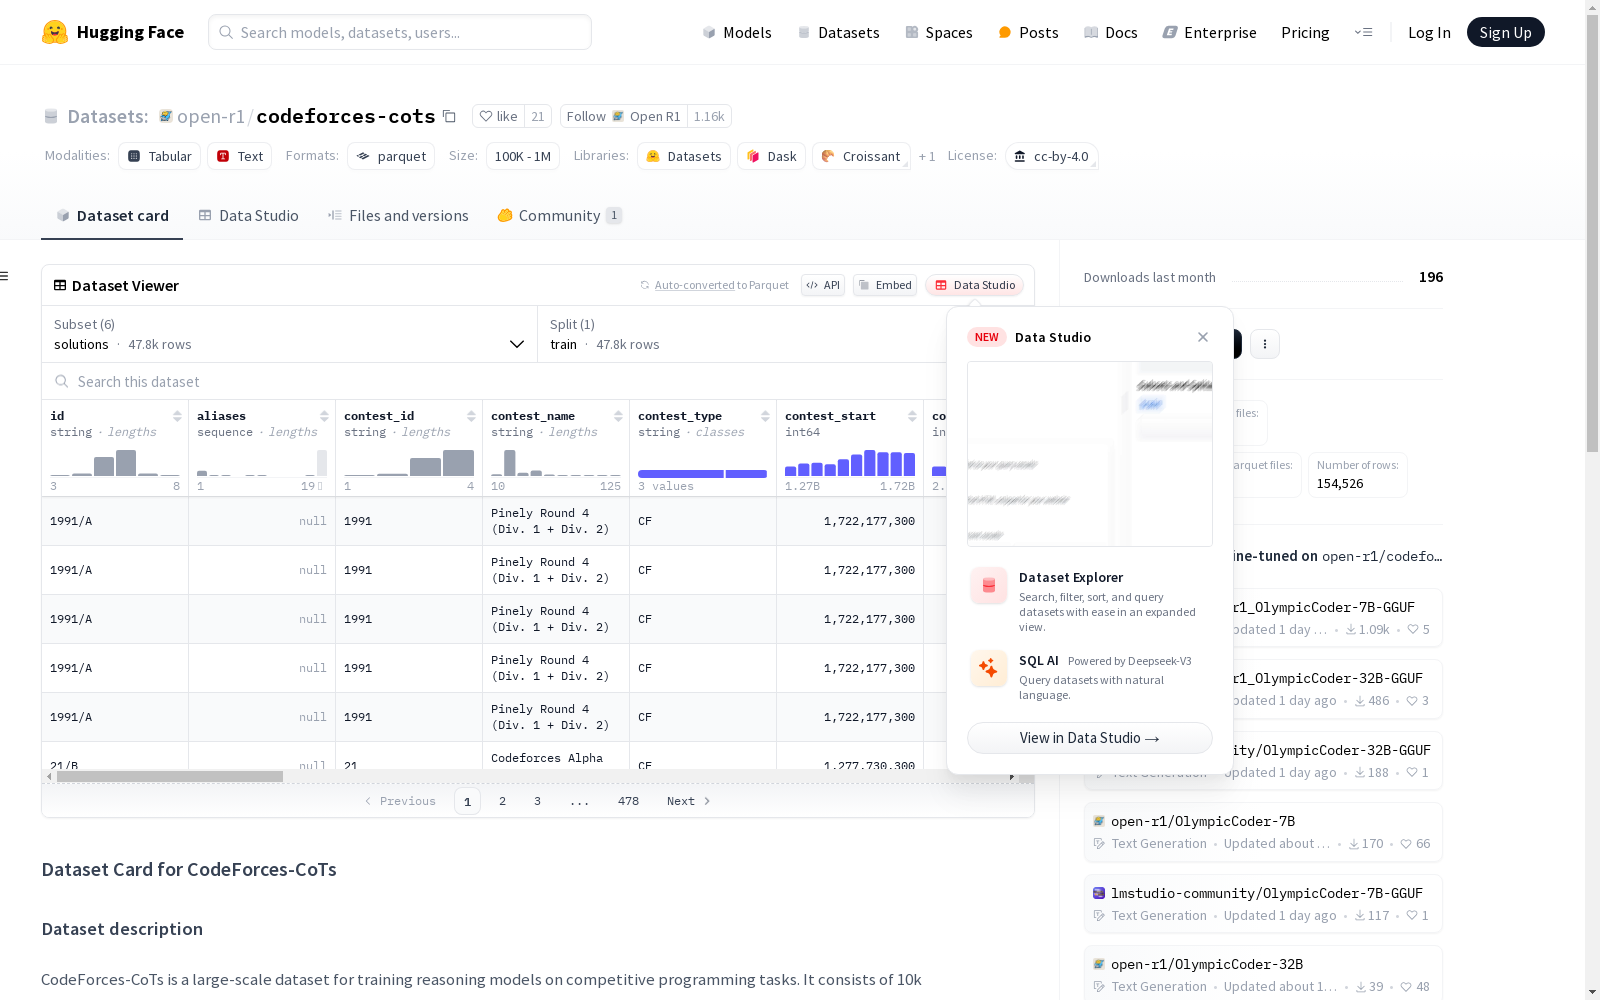Go to page 3 of the table
1600x1000 pixels.
(x=537, y=801)
